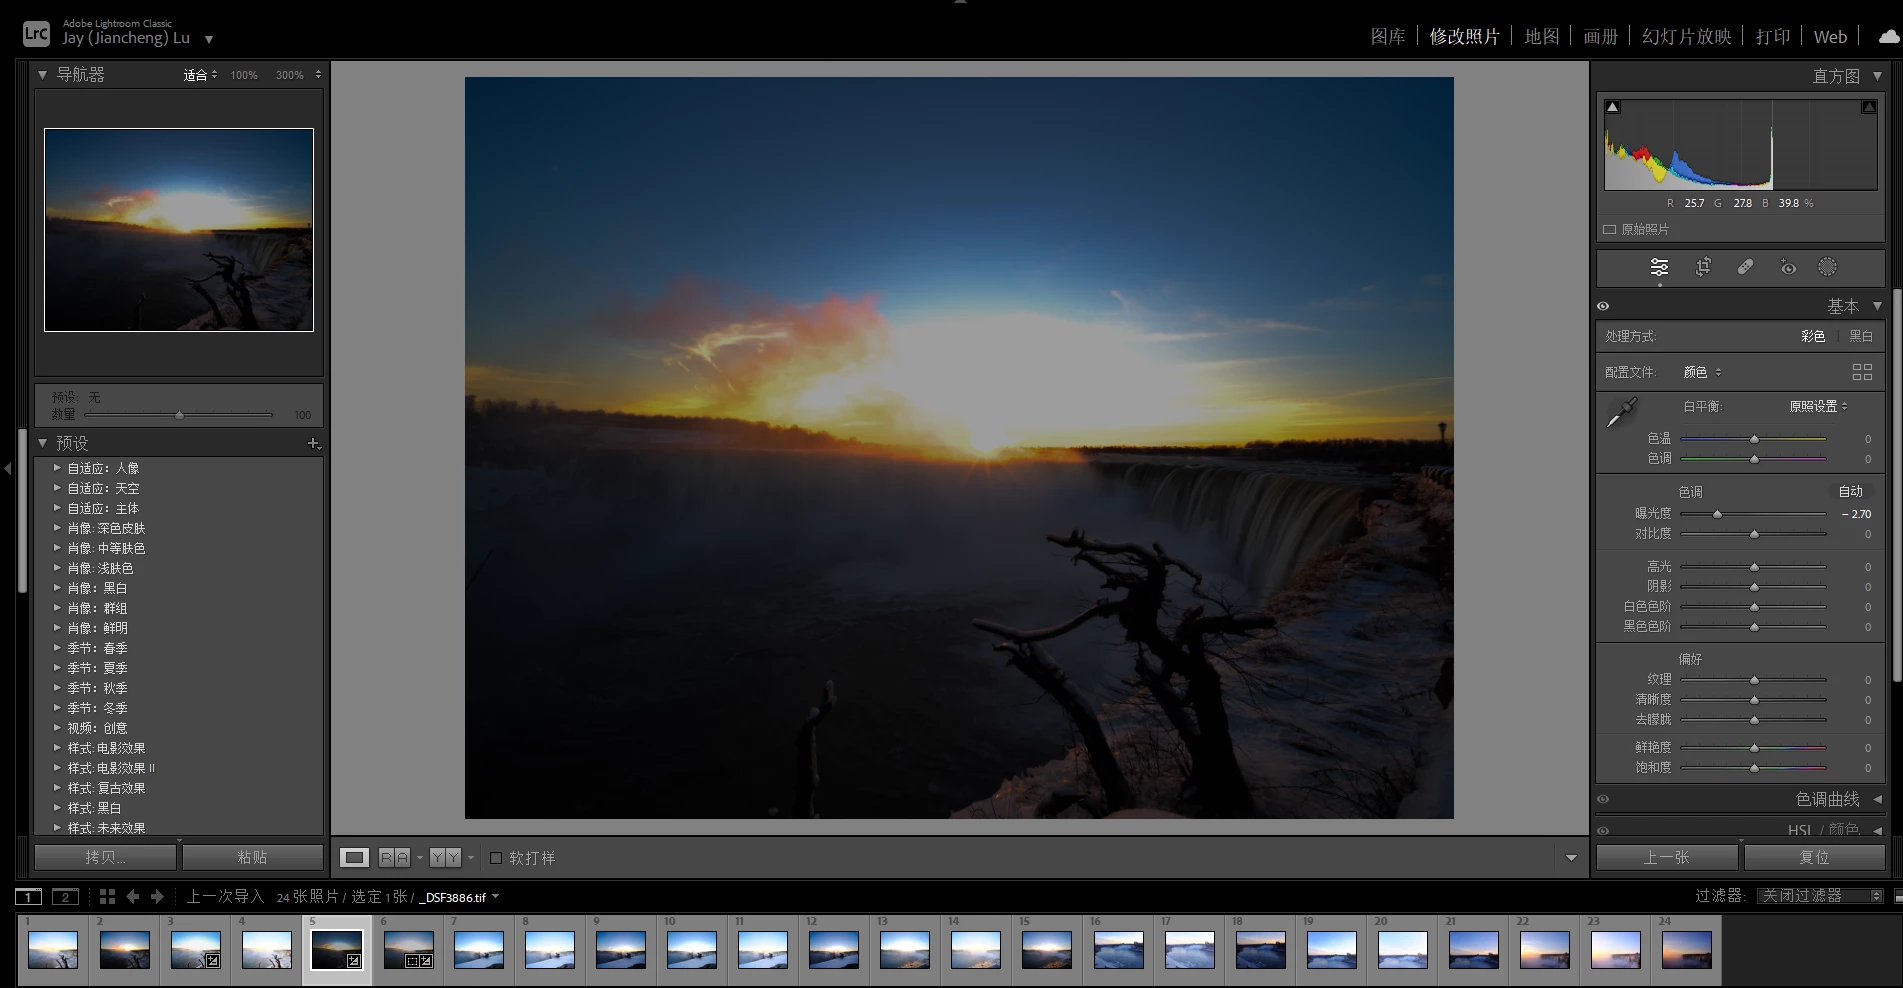This screenshot has width=1903, height=988.
Task: Click the plus icon to add a preset
Action: point(313,443)
